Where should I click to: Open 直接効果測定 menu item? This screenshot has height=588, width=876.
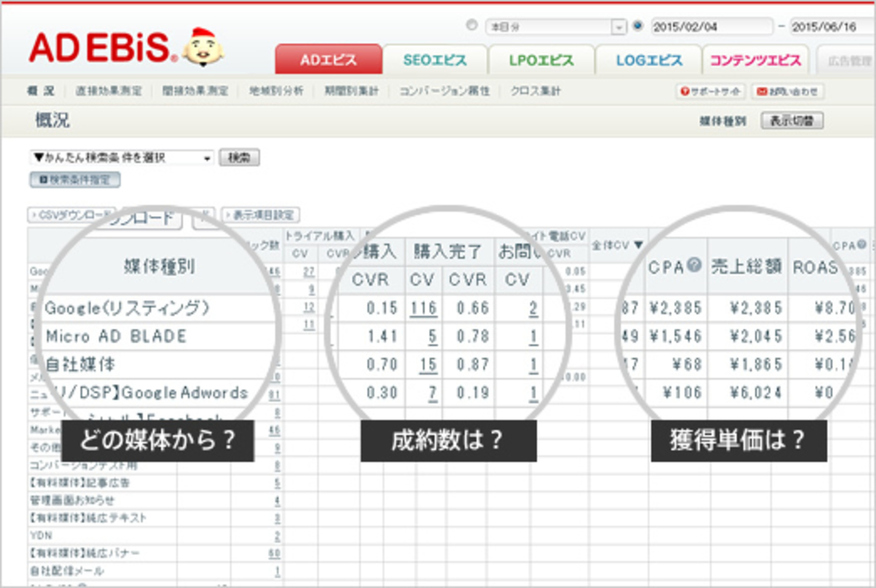pyautogui.click(x=110, y=91)
